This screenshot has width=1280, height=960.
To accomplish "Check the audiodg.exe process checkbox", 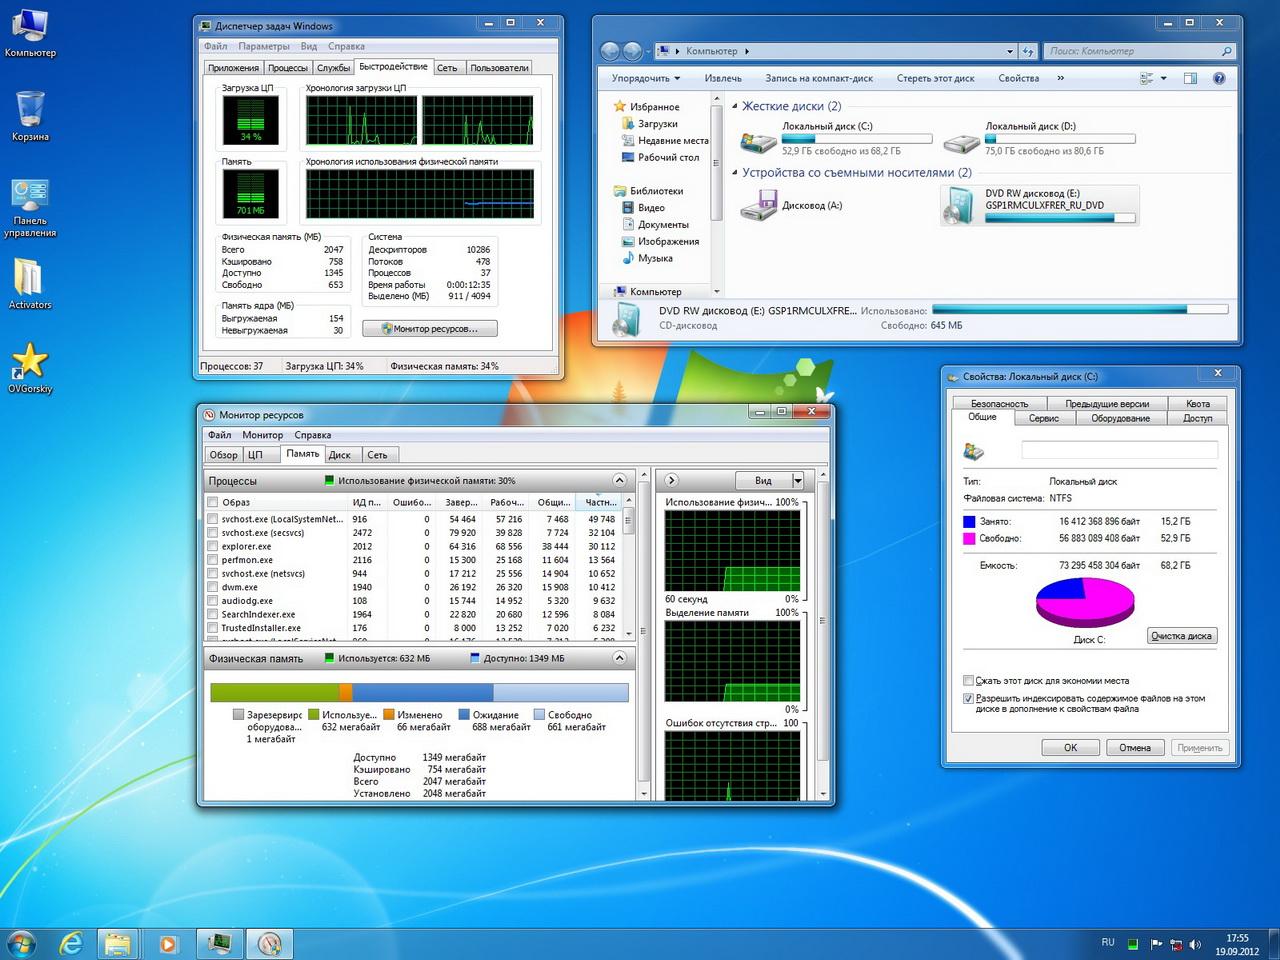I will point(213,601).
